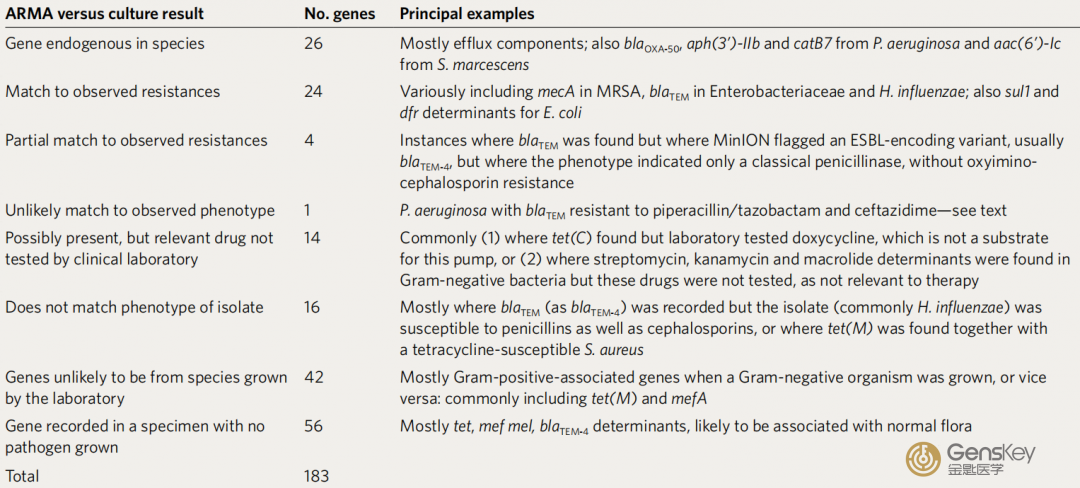Click 'Does not match phenotype of isolate' label
1080x488 pixels.
pyautogui.click(x=134, y=307)
